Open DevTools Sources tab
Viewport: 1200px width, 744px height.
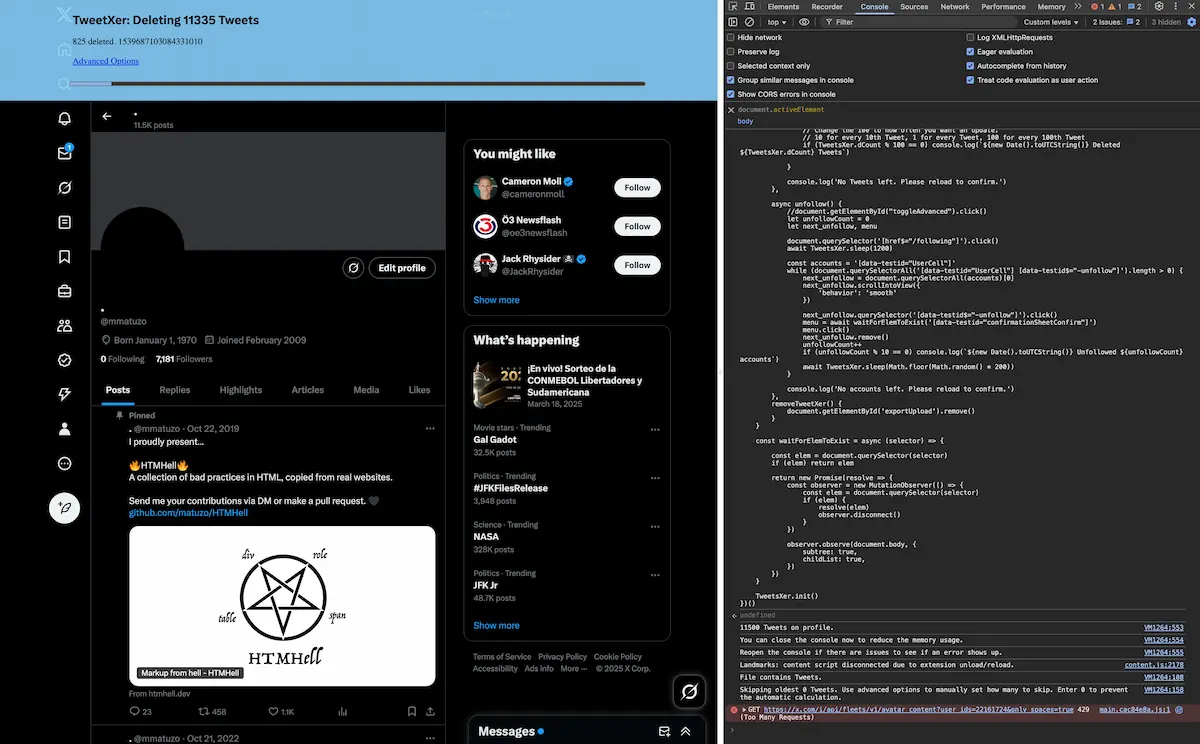[x=914, y=7]
